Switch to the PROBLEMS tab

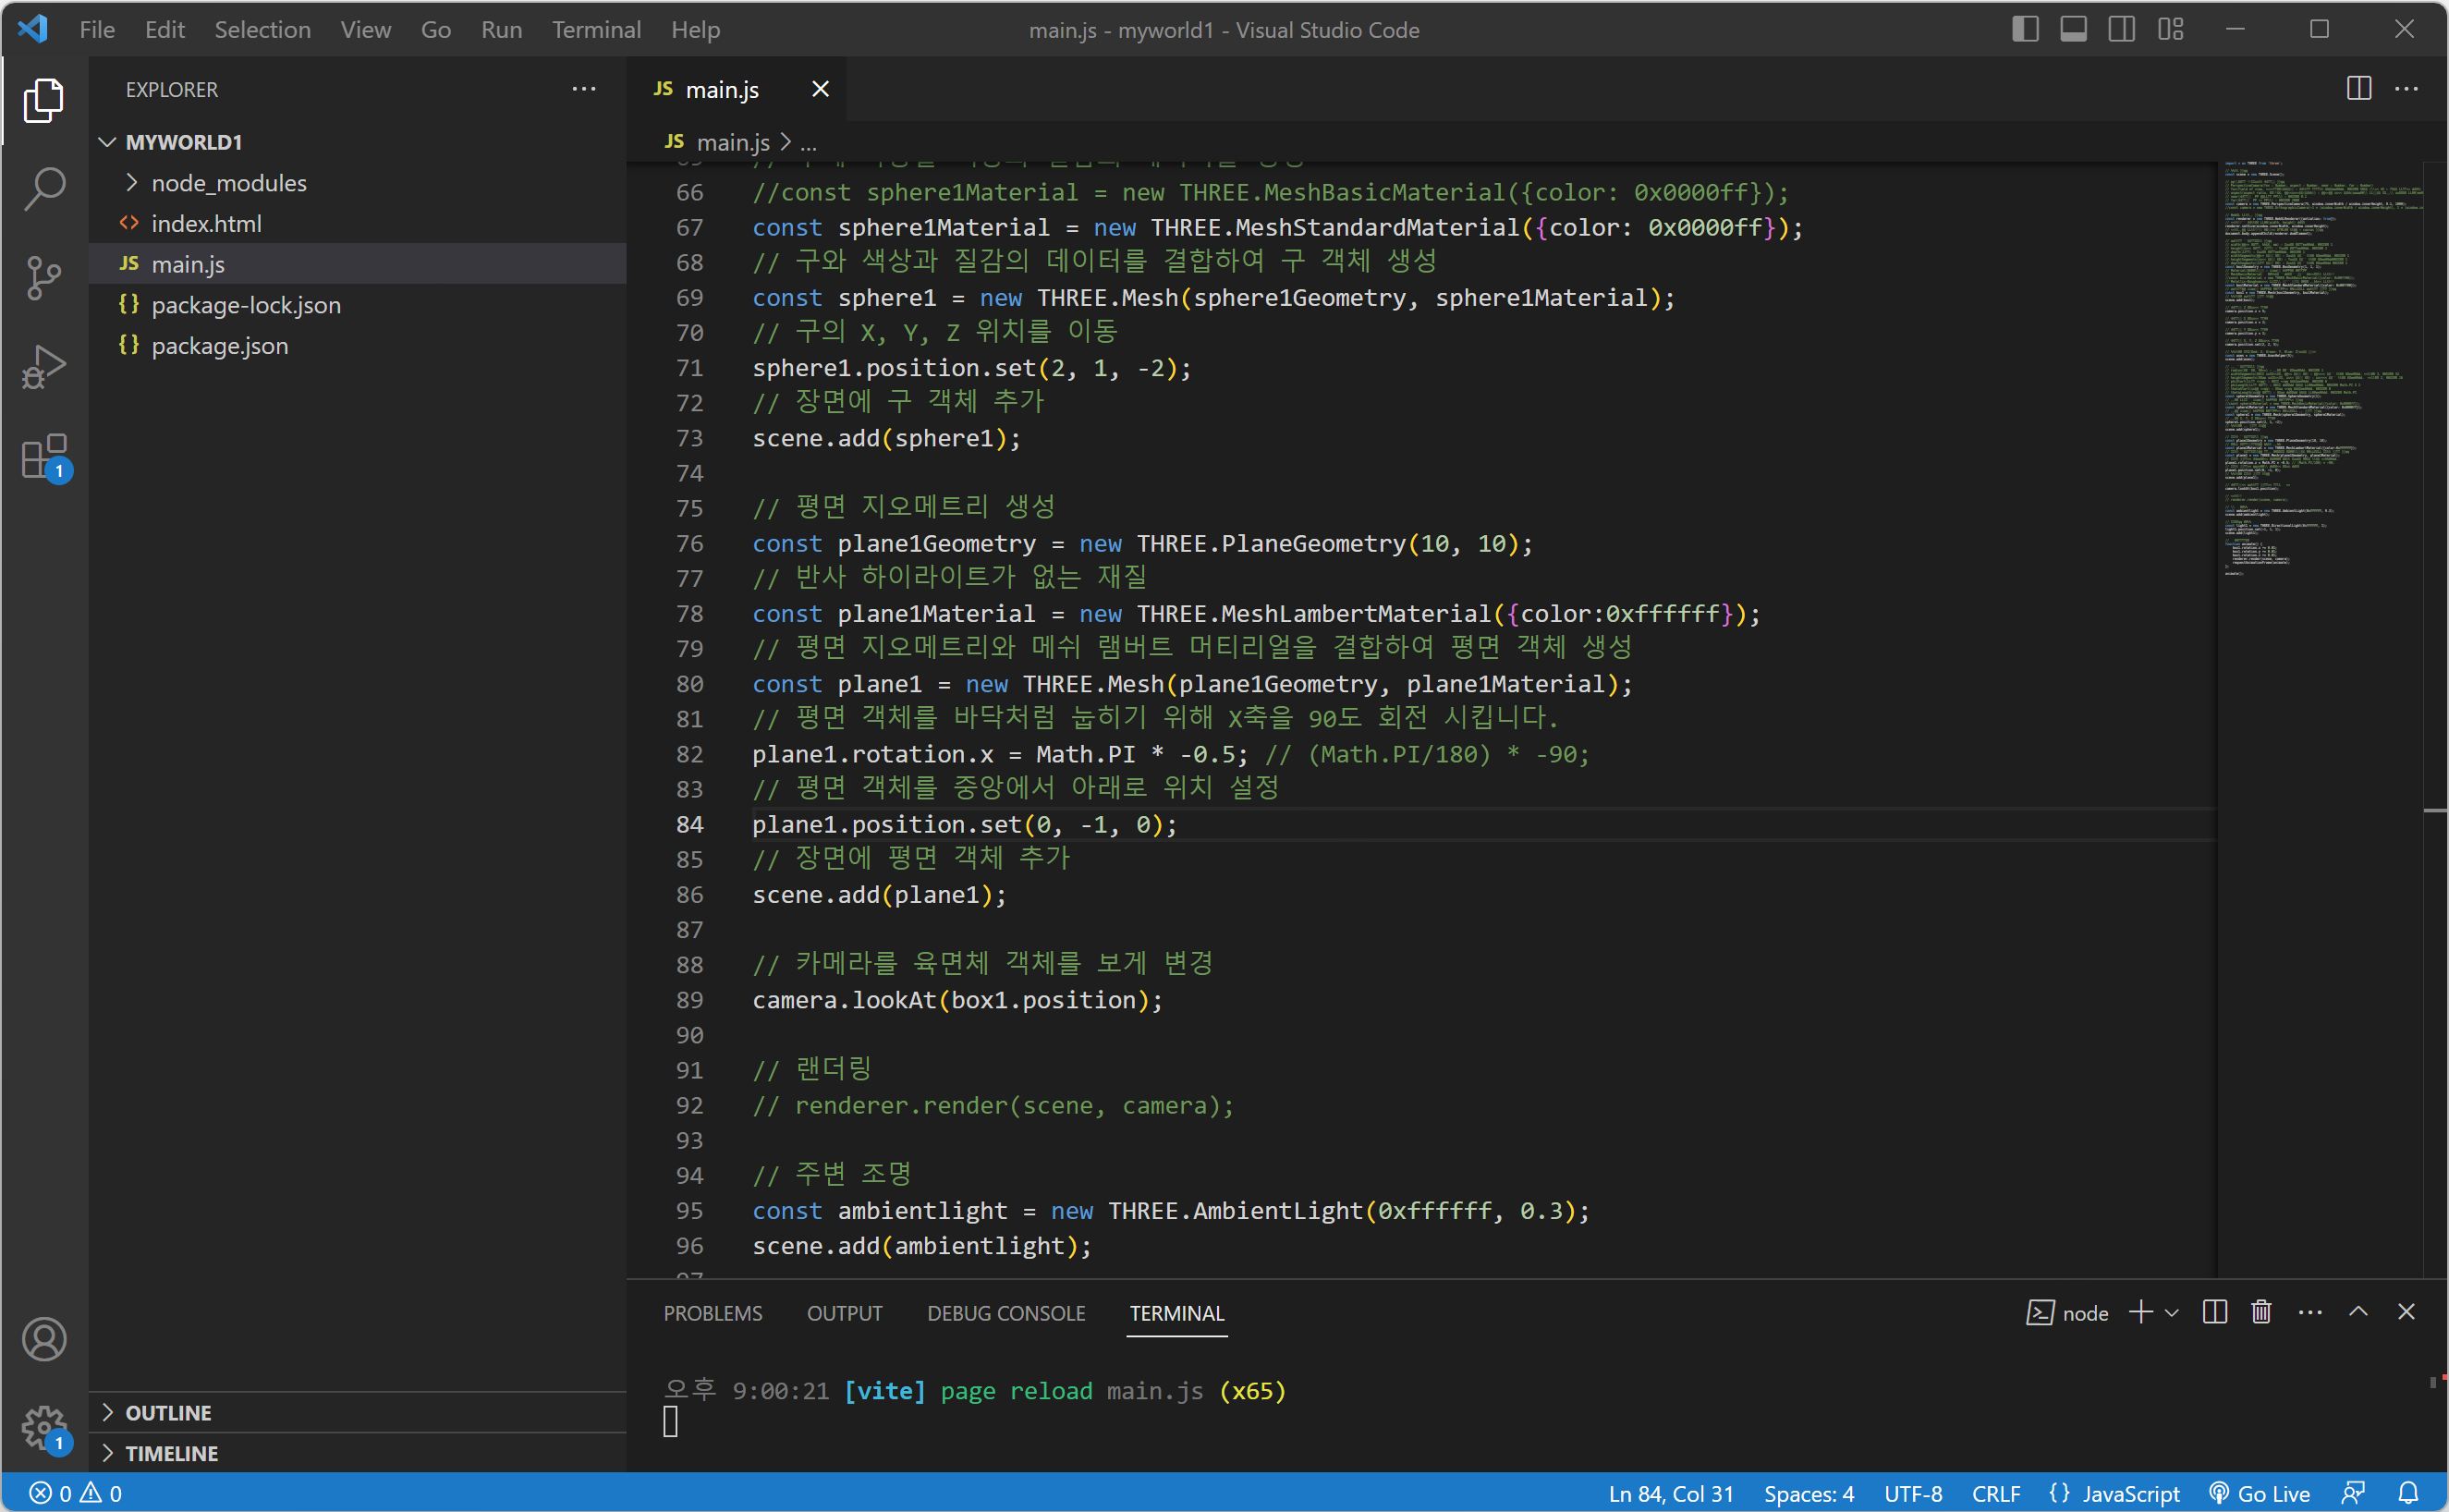point(712,1313)
